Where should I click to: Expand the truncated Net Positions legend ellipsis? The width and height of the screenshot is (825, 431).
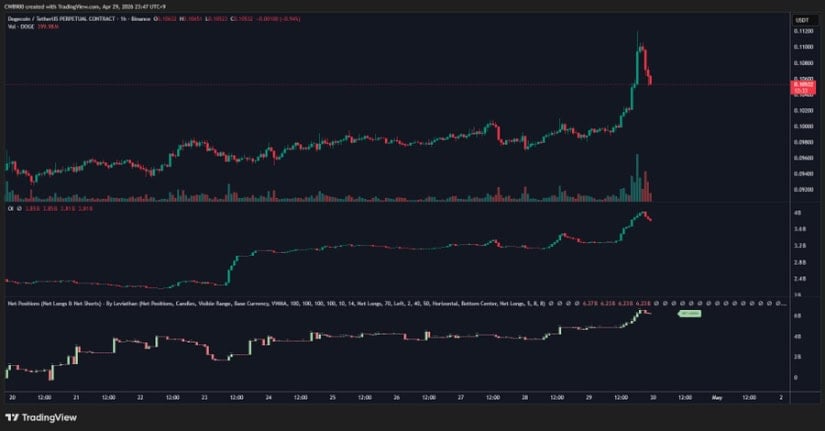point(784,304)
